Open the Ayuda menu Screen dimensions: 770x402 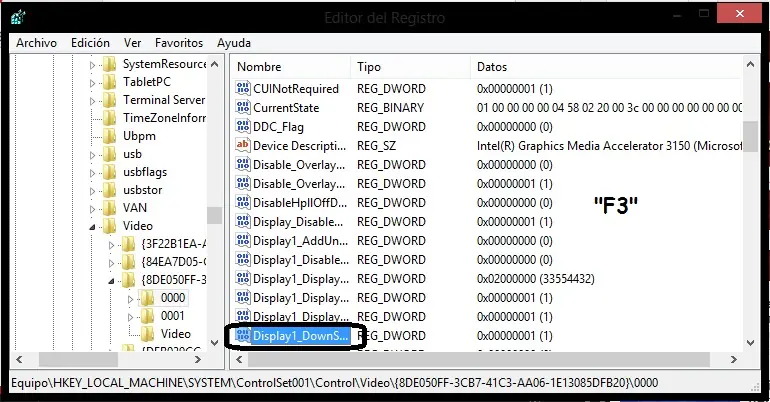click(x=234, y=43)
